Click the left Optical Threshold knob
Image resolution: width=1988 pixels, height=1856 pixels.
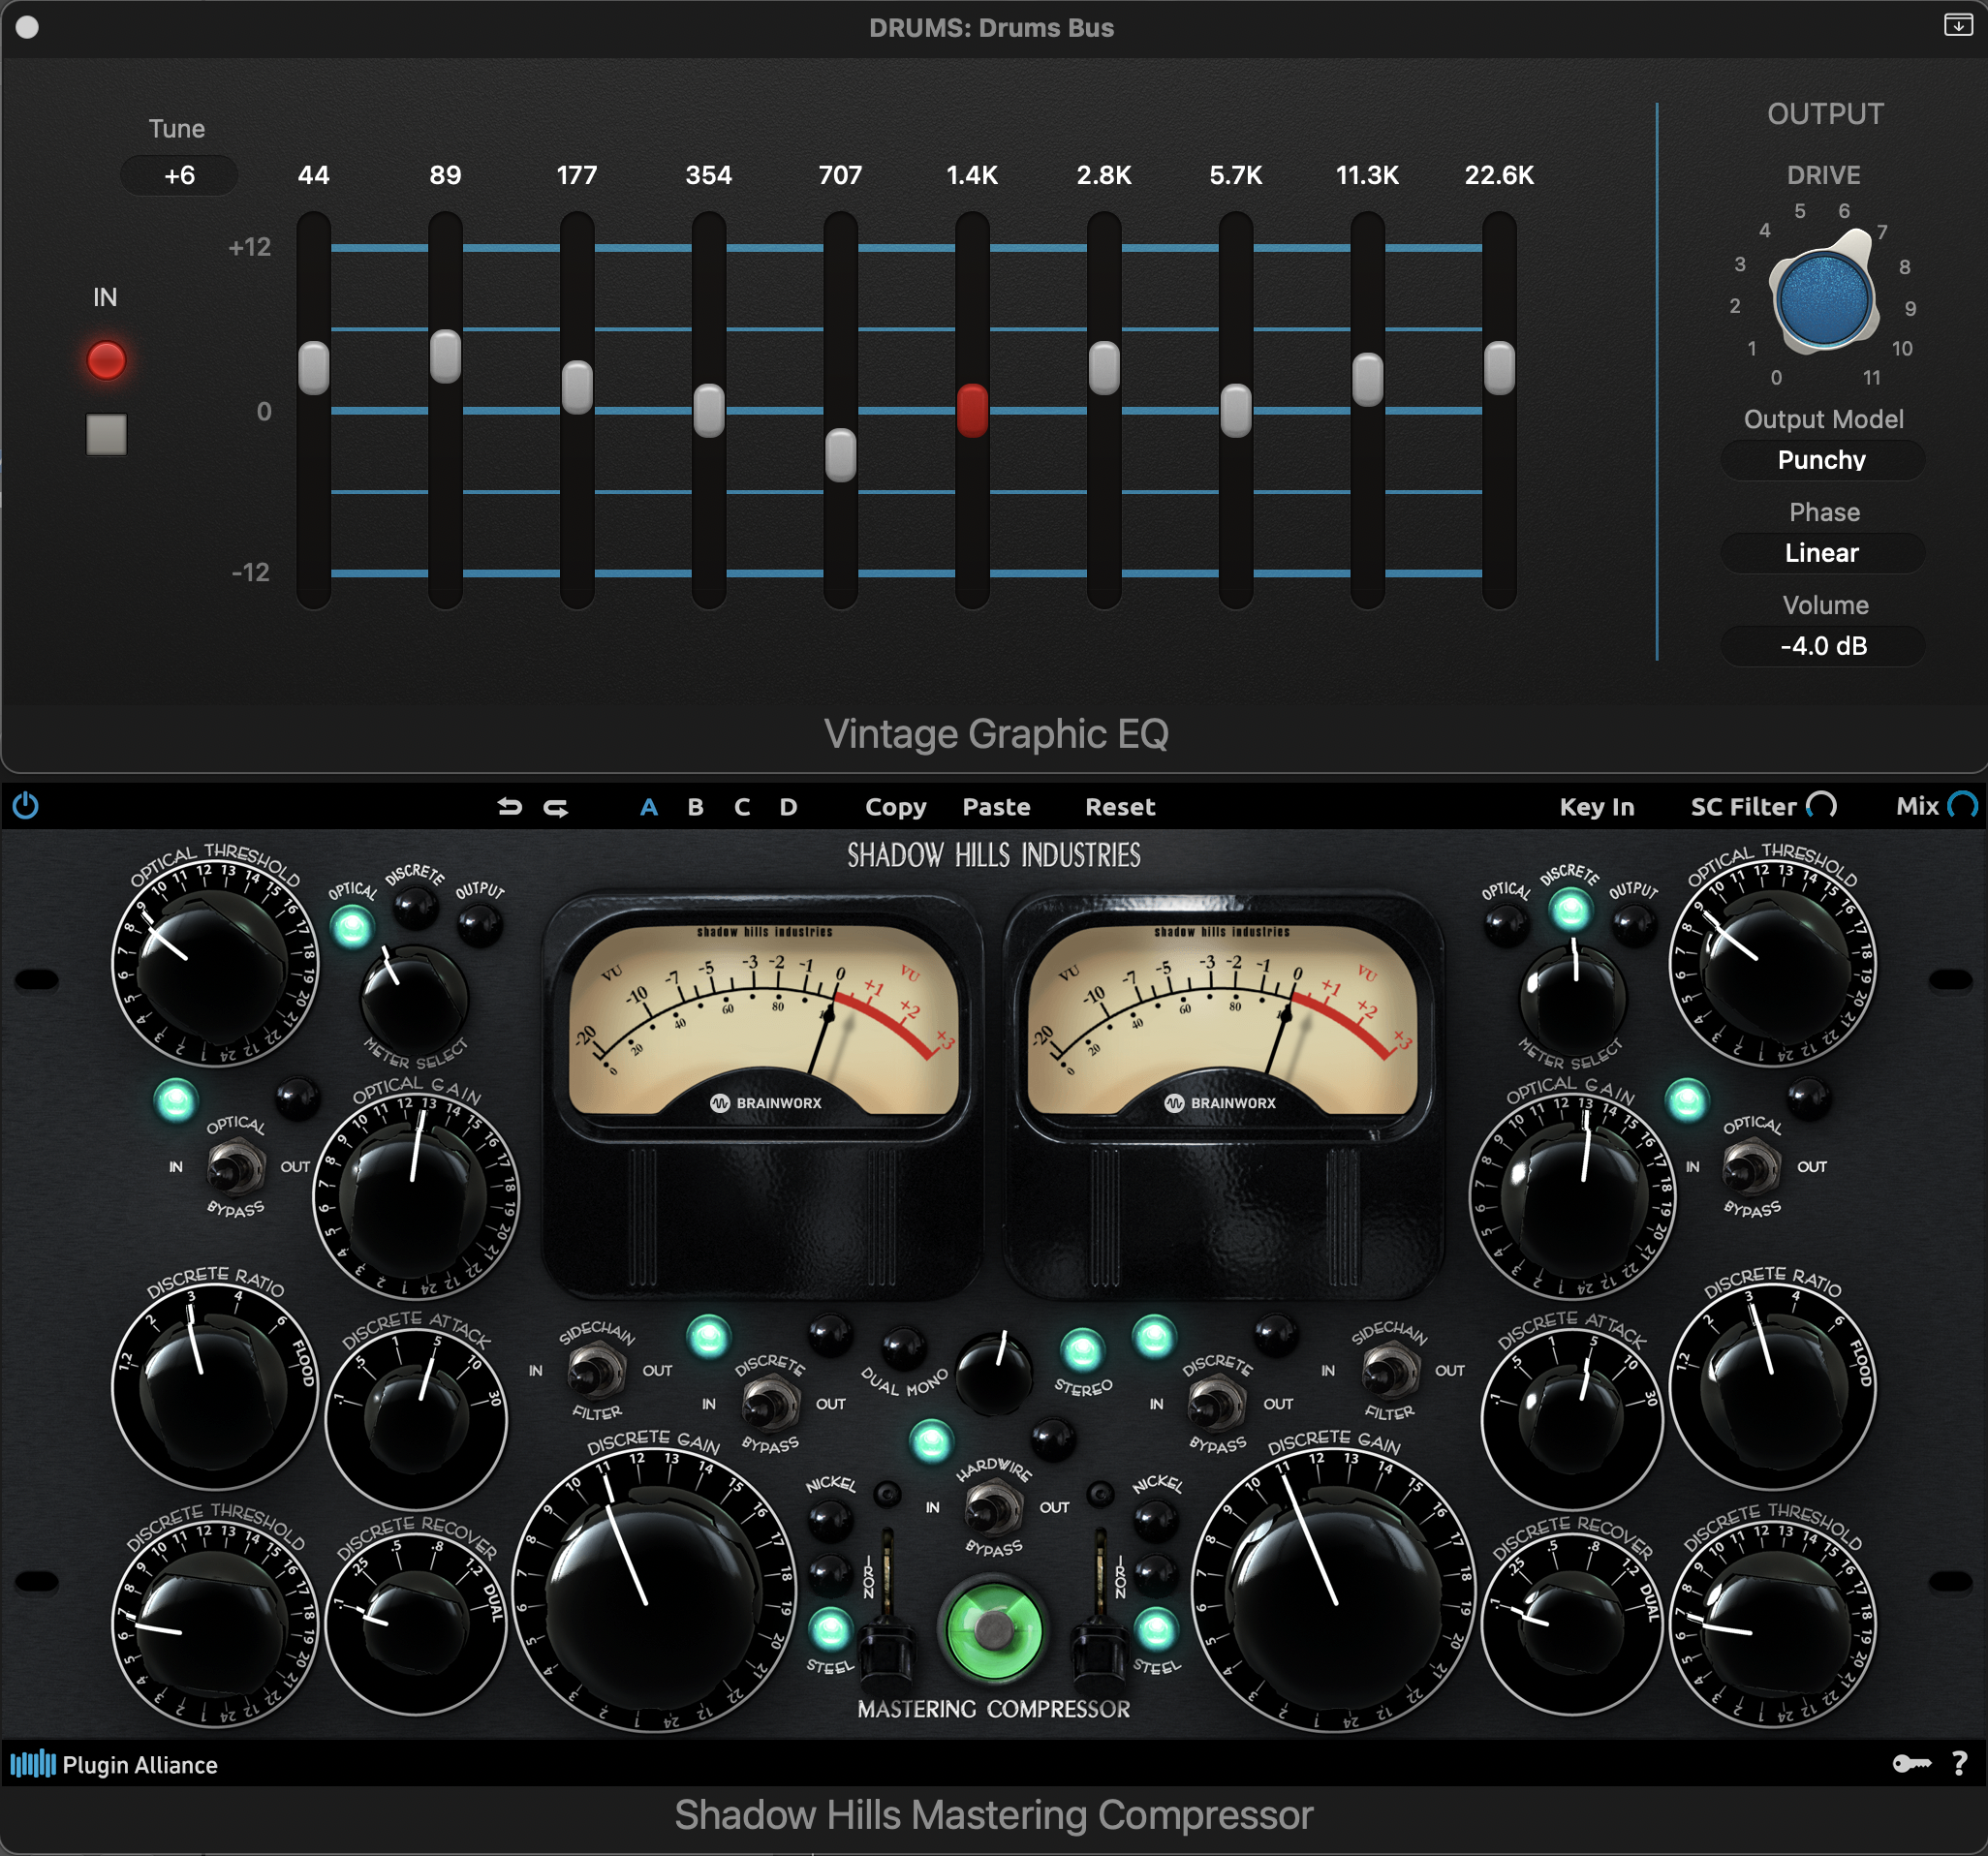pyautogui.click(x=214, y=966)
